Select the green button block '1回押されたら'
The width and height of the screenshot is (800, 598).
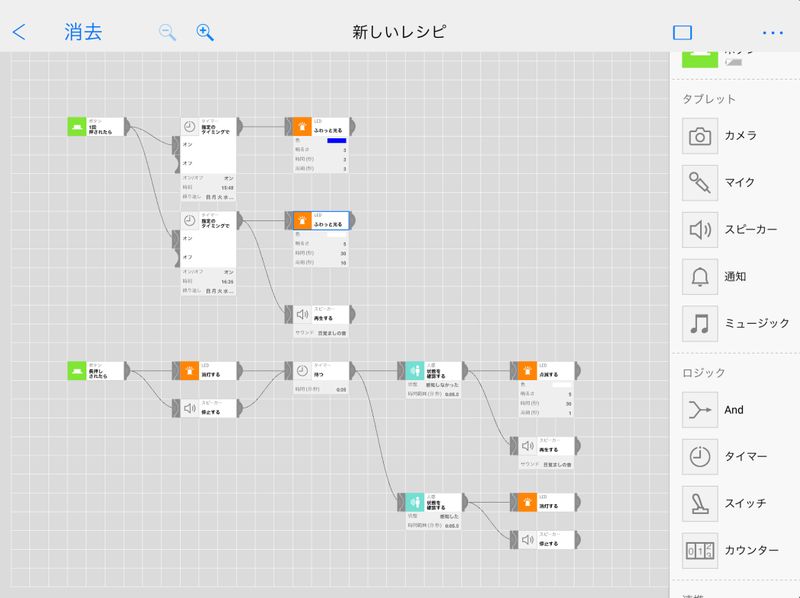tap(97, 126)
